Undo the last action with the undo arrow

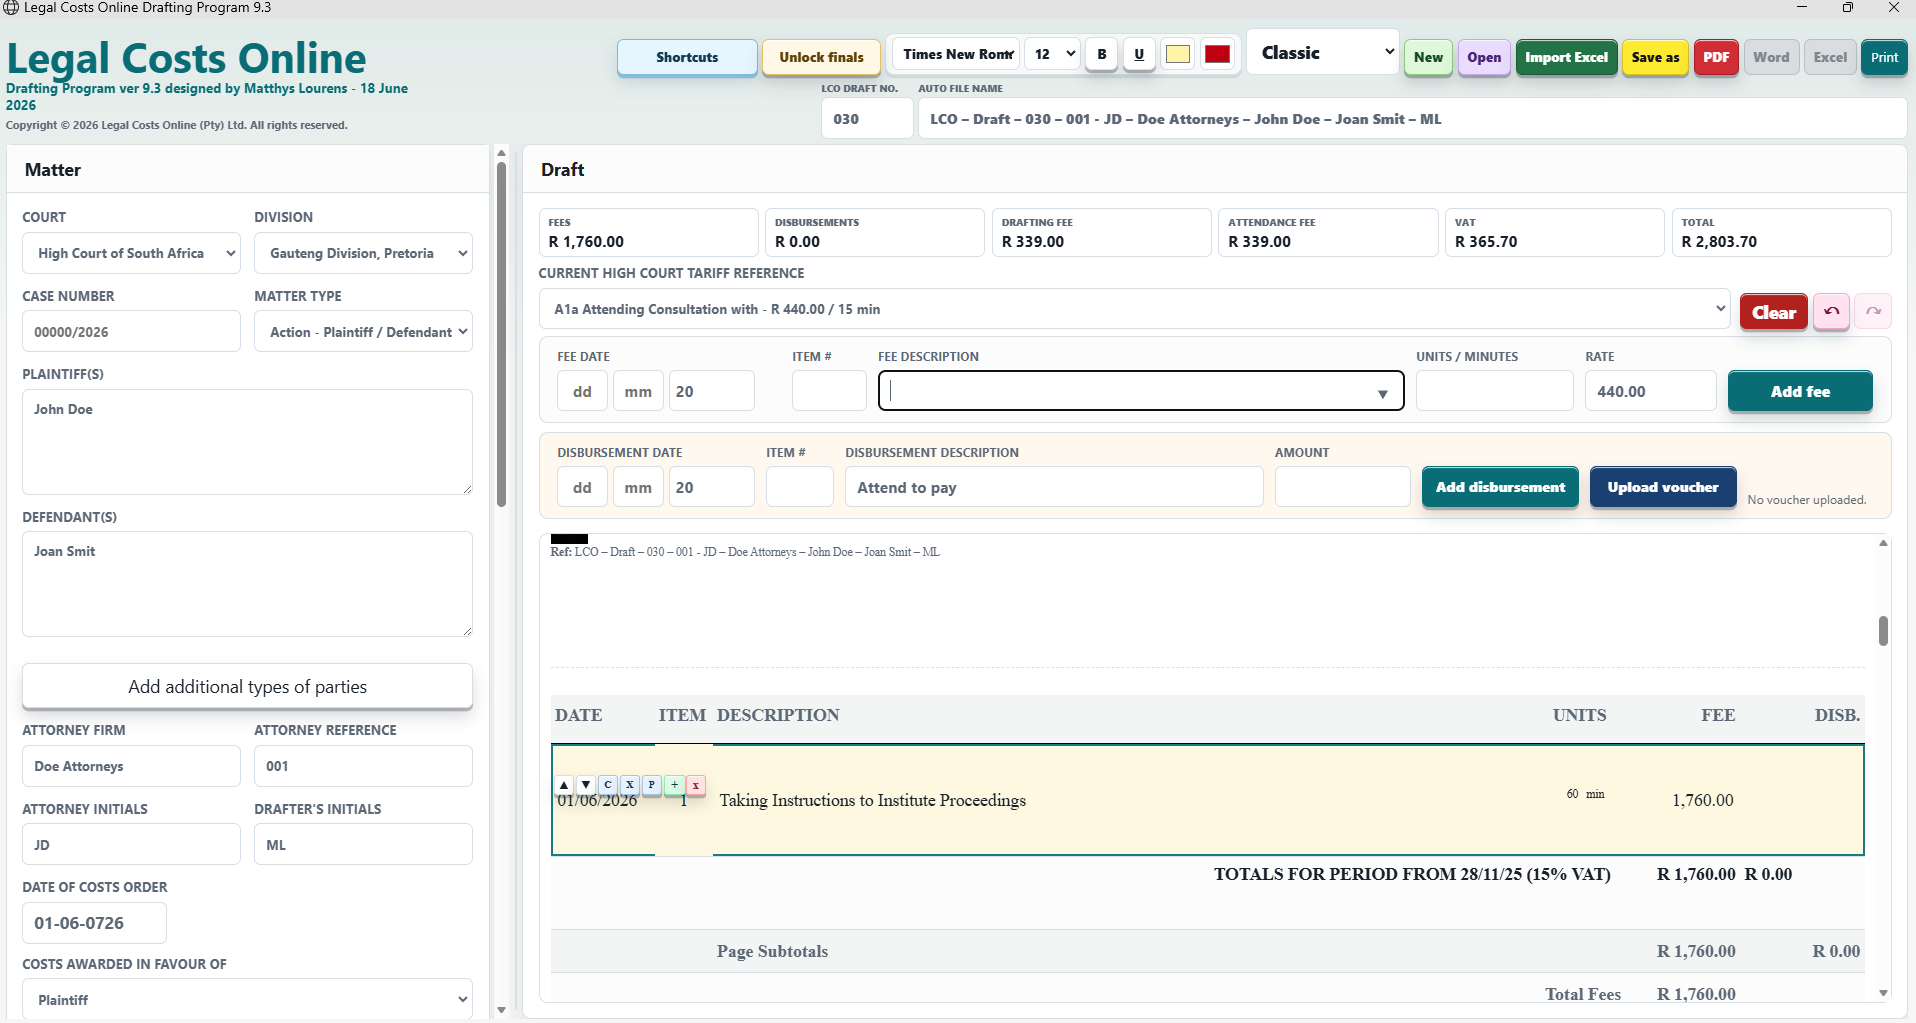point(1832,312)
